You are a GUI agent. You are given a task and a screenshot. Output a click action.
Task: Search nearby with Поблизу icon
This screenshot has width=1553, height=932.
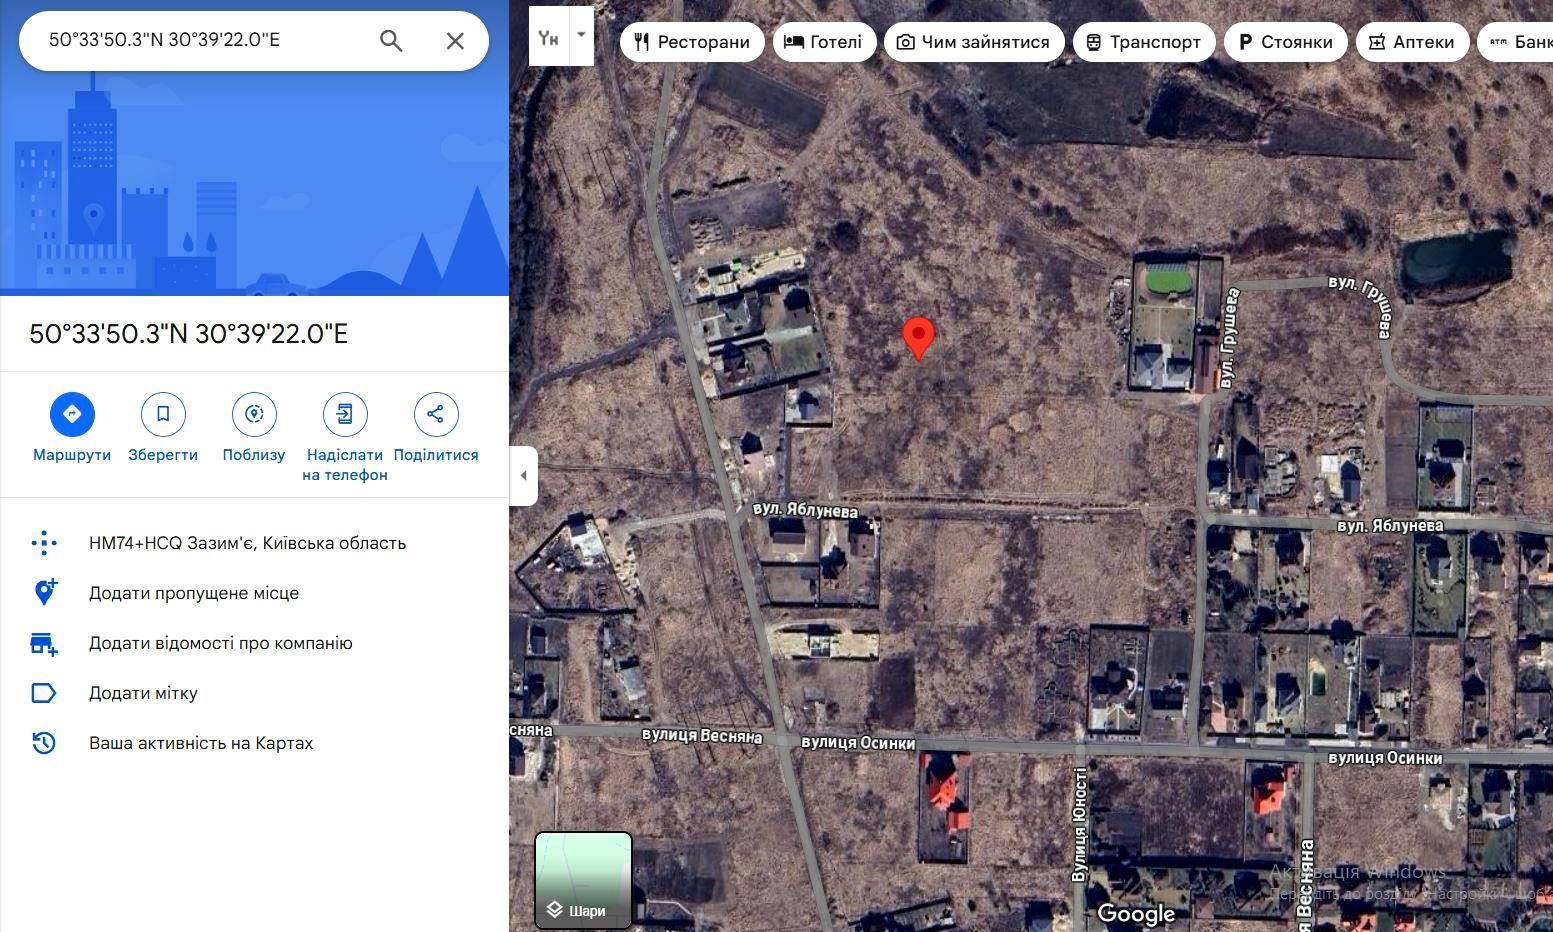coord(254,414)
